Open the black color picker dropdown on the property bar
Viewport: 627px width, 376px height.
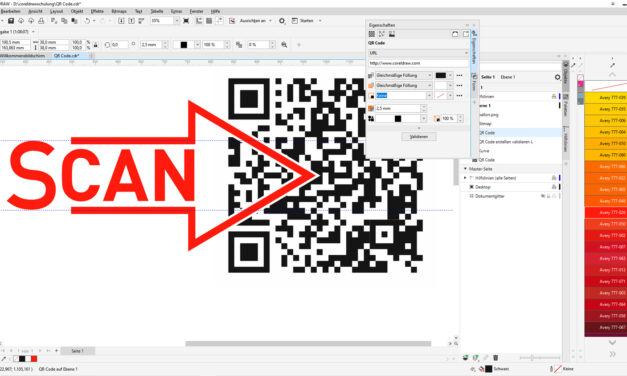(197, 45)
